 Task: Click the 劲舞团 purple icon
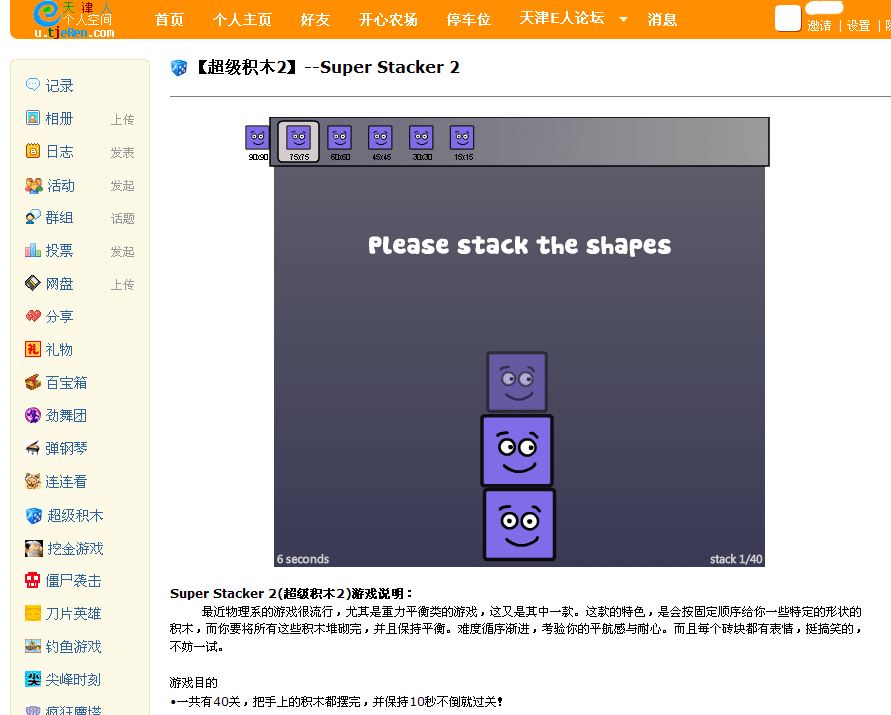(x=33, y=415)
